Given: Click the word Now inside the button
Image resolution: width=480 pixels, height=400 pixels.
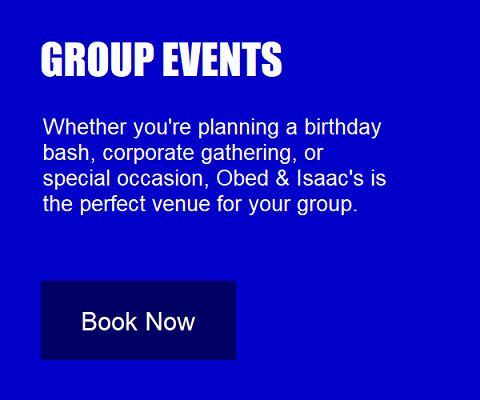Looking at the screenshot, I should pos(170,321).
